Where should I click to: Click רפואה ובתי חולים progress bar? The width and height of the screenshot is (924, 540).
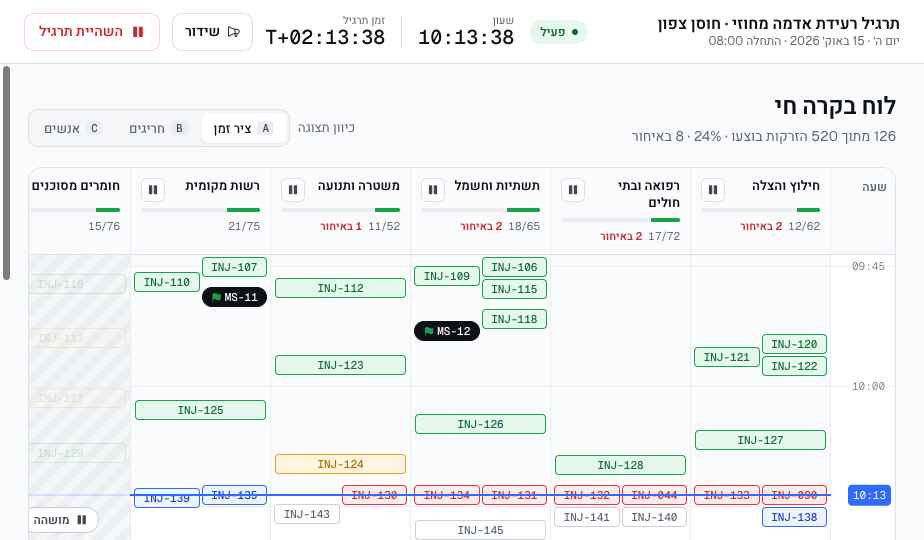click(x=621, y=220)
